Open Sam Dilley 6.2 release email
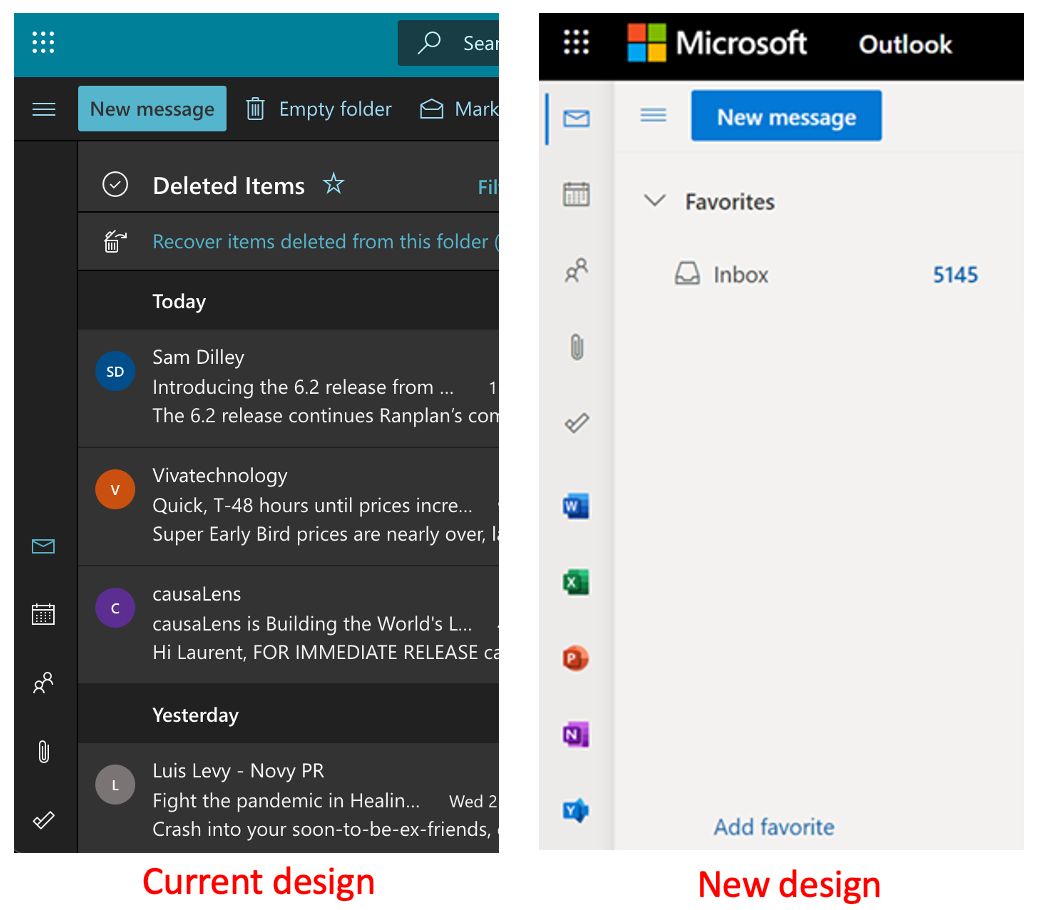 288,388
